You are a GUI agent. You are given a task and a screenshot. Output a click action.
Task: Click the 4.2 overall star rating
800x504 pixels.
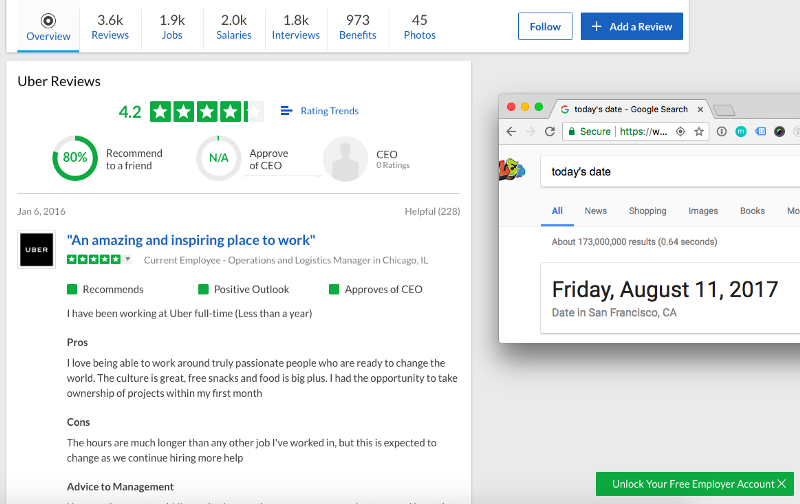207,112
